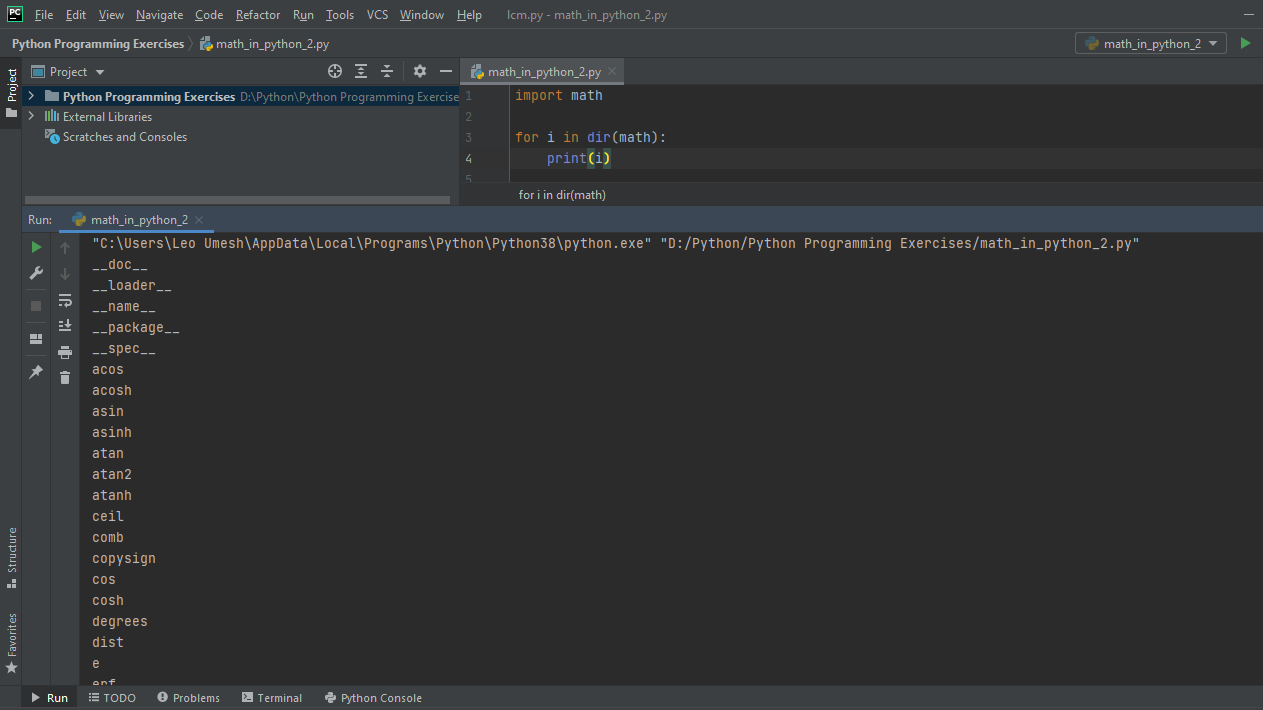Click the Pin Tab icon in Run panel
The height and width of the screenshot is (710, 1263).
[x=36, y=371]
